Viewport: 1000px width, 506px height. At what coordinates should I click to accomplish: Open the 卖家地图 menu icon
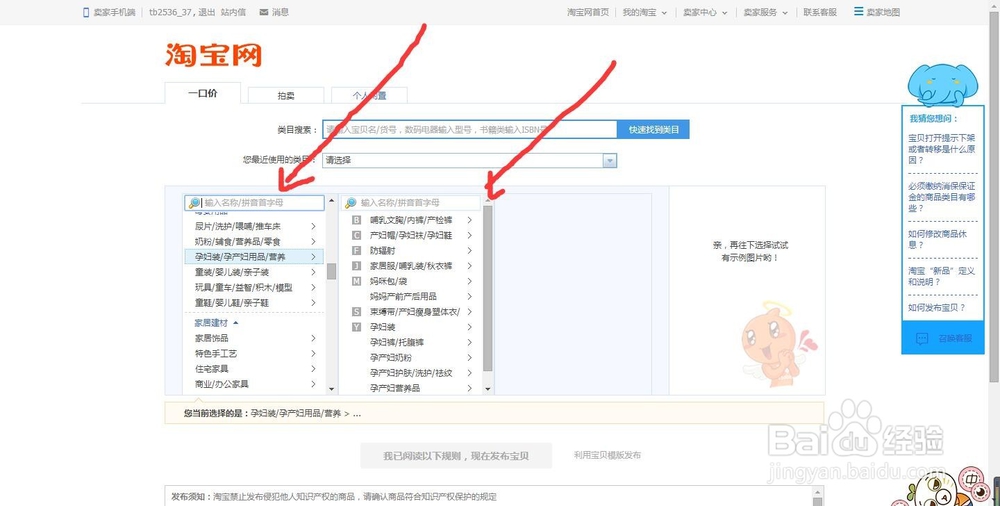click(x=858, y=11)
